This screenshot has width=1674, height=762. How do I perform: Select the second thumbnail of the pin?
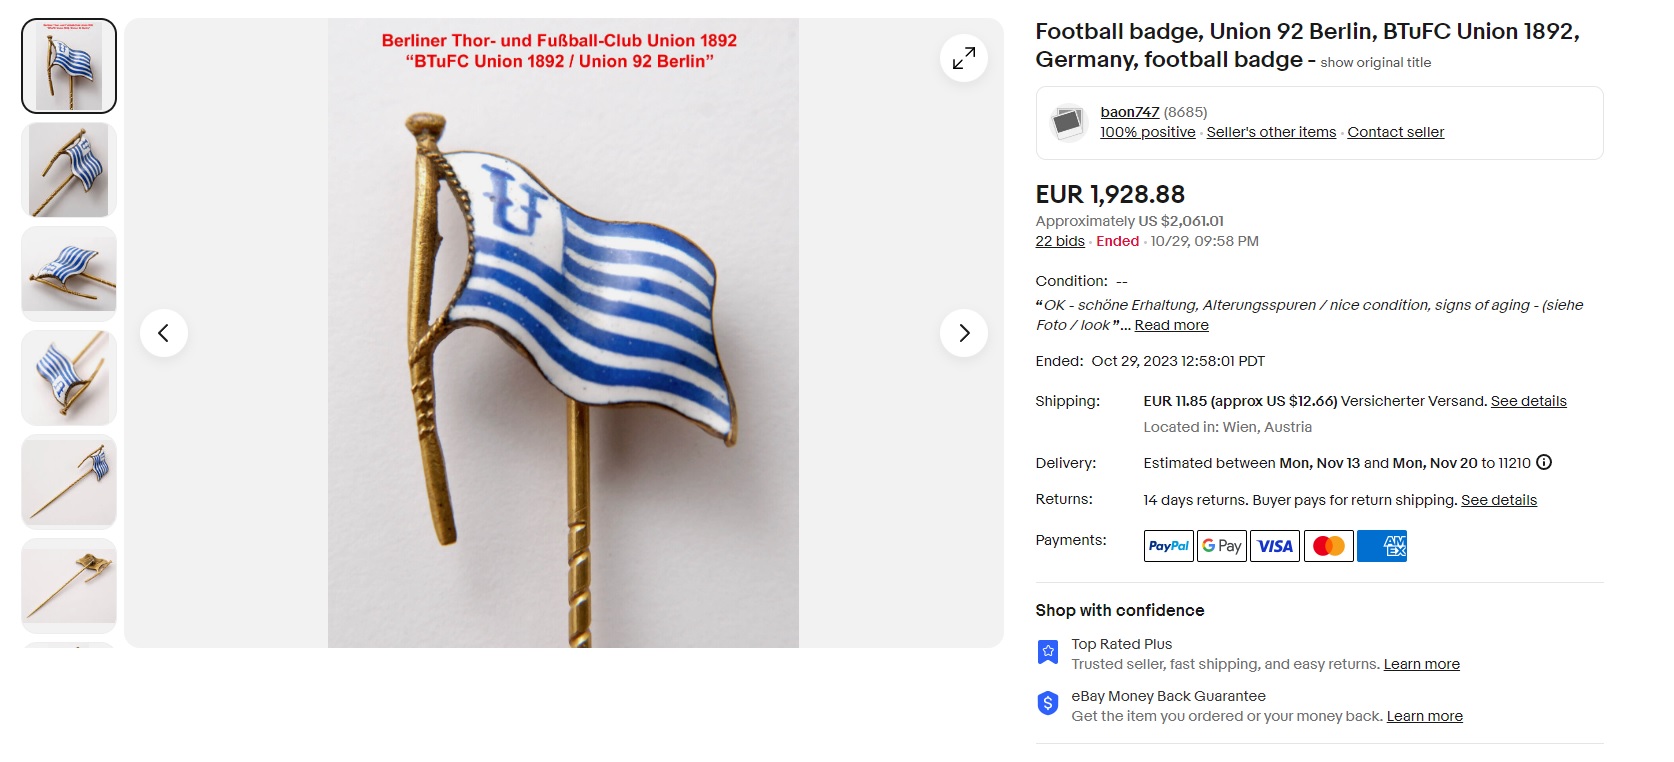(69, 170)
